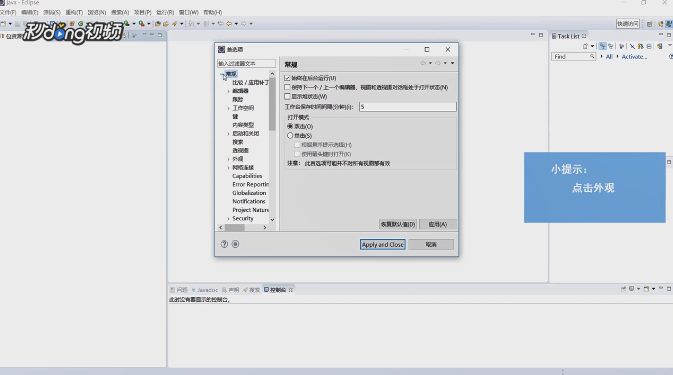Click the Open Task folder toolbar icon
Screen dimensions: 673x375
[x=166, y=24]
